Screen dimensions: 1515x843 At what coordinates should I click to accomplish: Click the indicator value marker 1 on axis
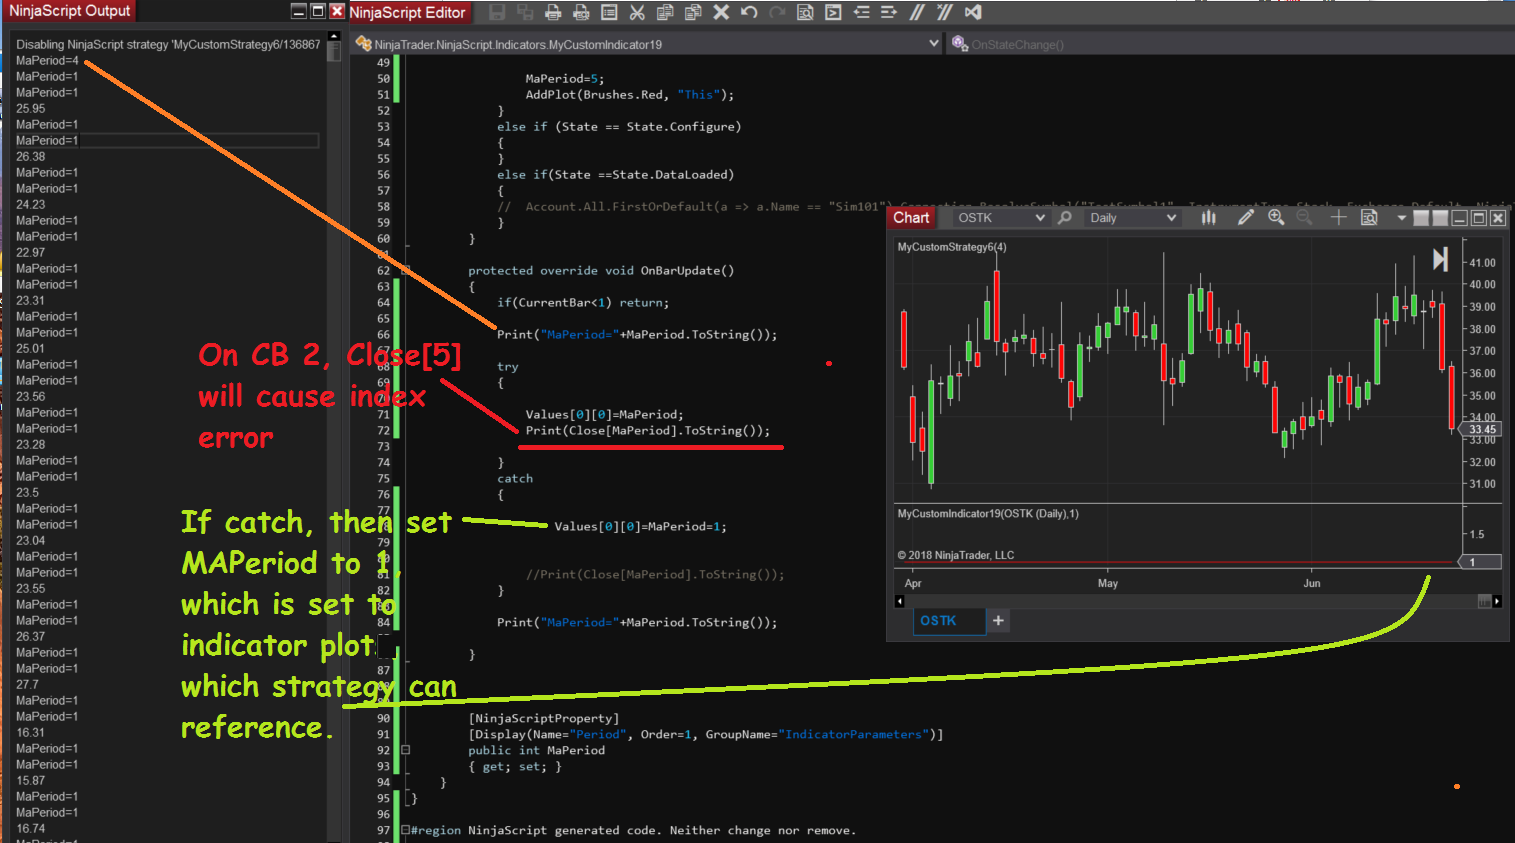(x=1482, y=562)
